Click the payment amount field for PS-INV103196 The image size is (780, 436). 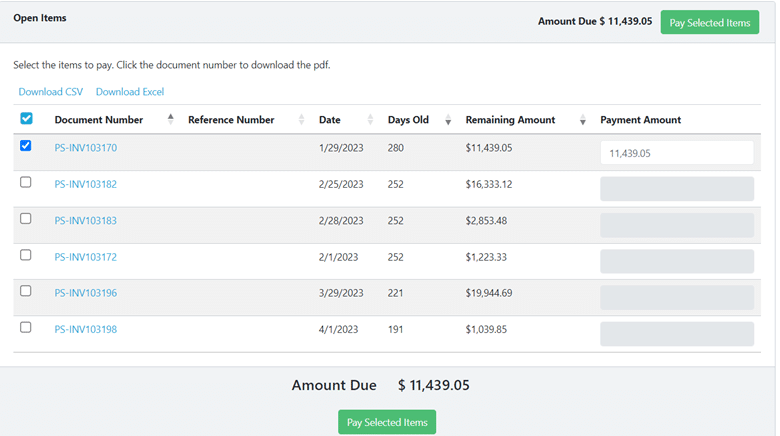[x=677, y=298]
